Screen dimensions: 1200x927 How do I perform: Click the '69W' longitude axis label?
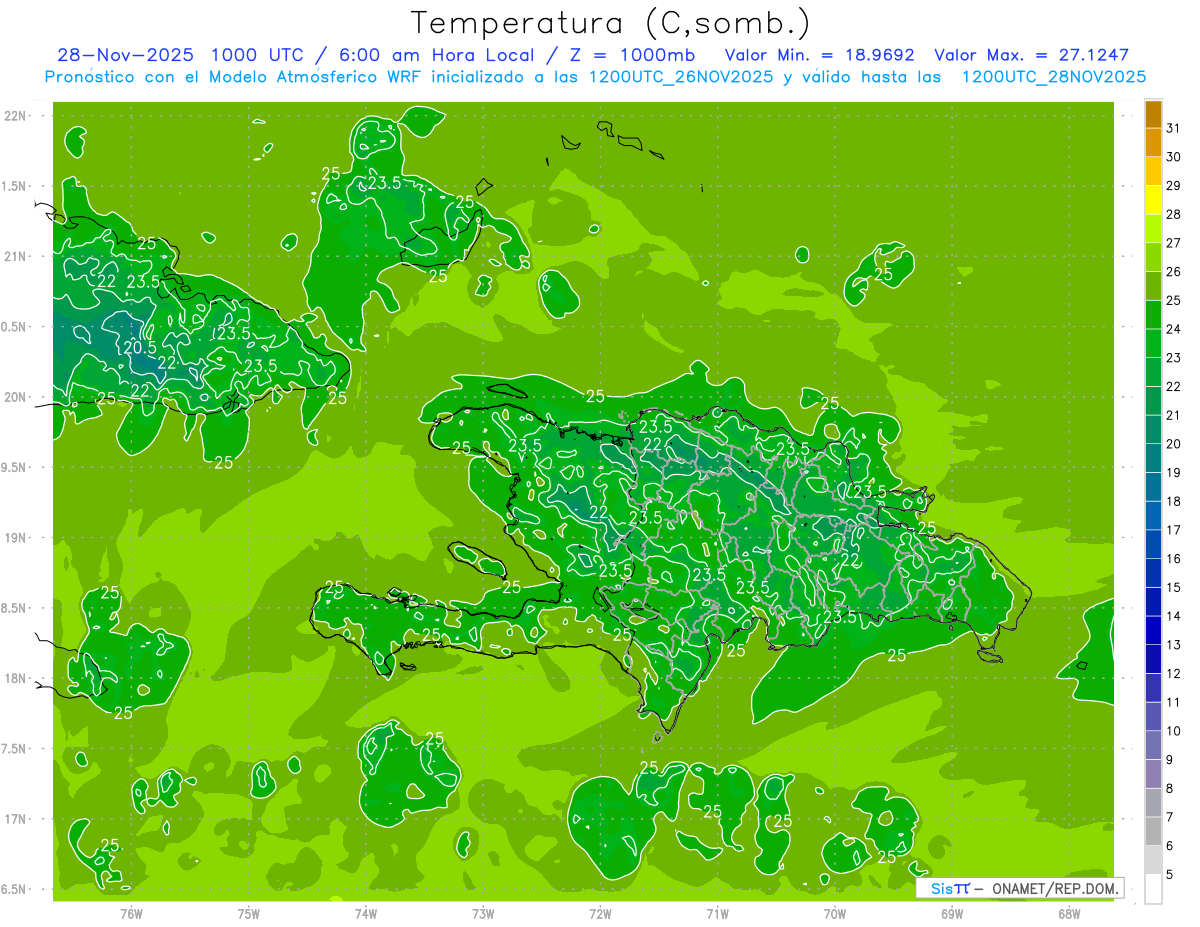[x=951, y=913]
